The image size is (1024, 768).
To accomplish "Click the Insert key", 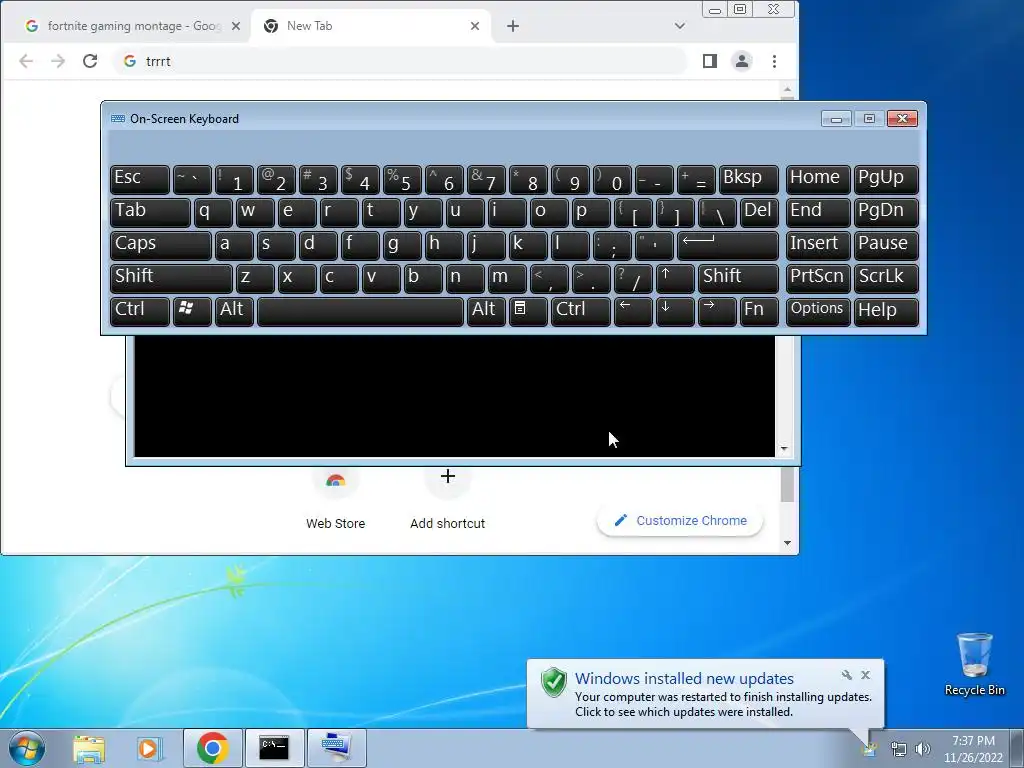I will click(818, 245).
